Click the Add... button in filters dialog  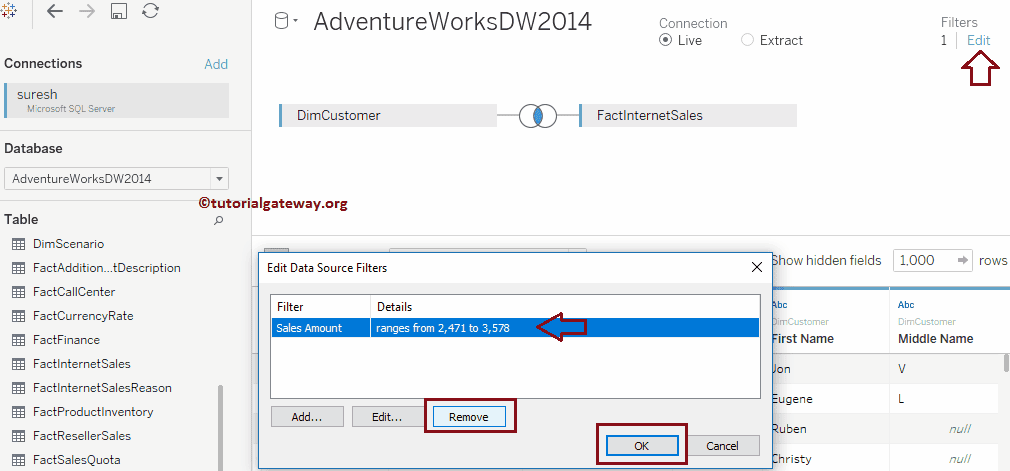pyautogui.click(x=307, y=417)
